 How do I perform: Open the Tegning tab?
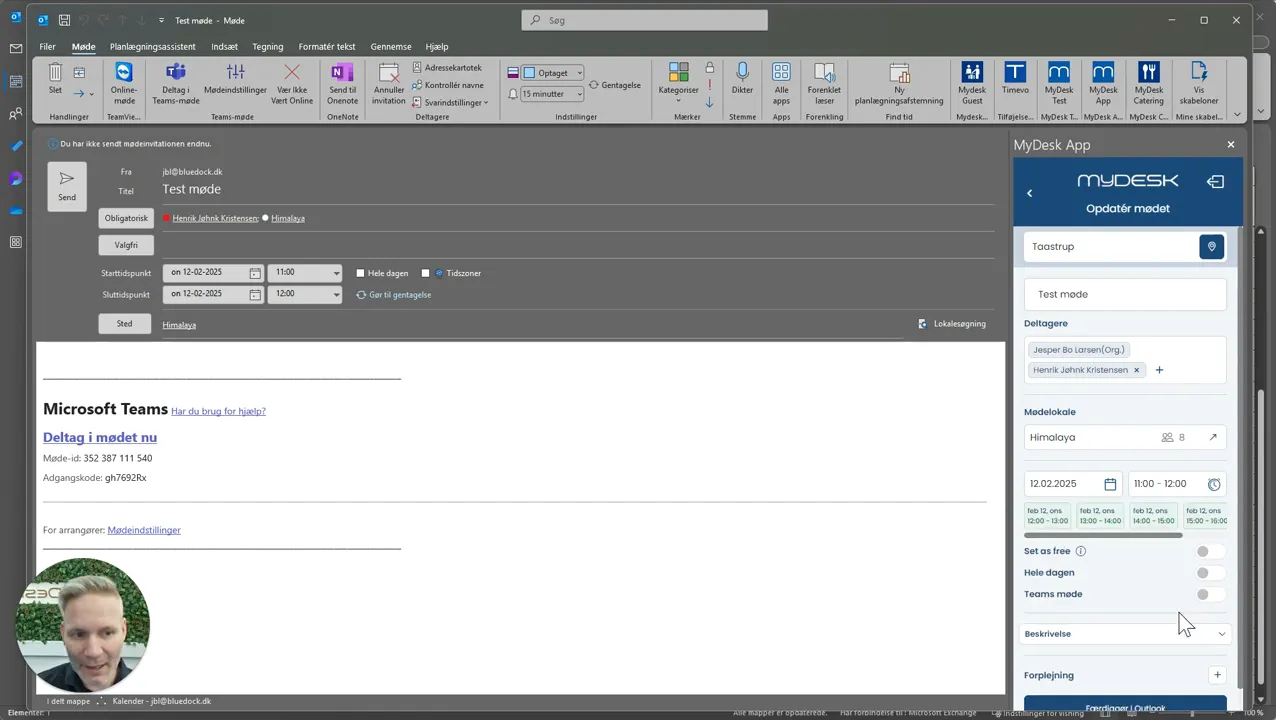[x=268, y=46]
